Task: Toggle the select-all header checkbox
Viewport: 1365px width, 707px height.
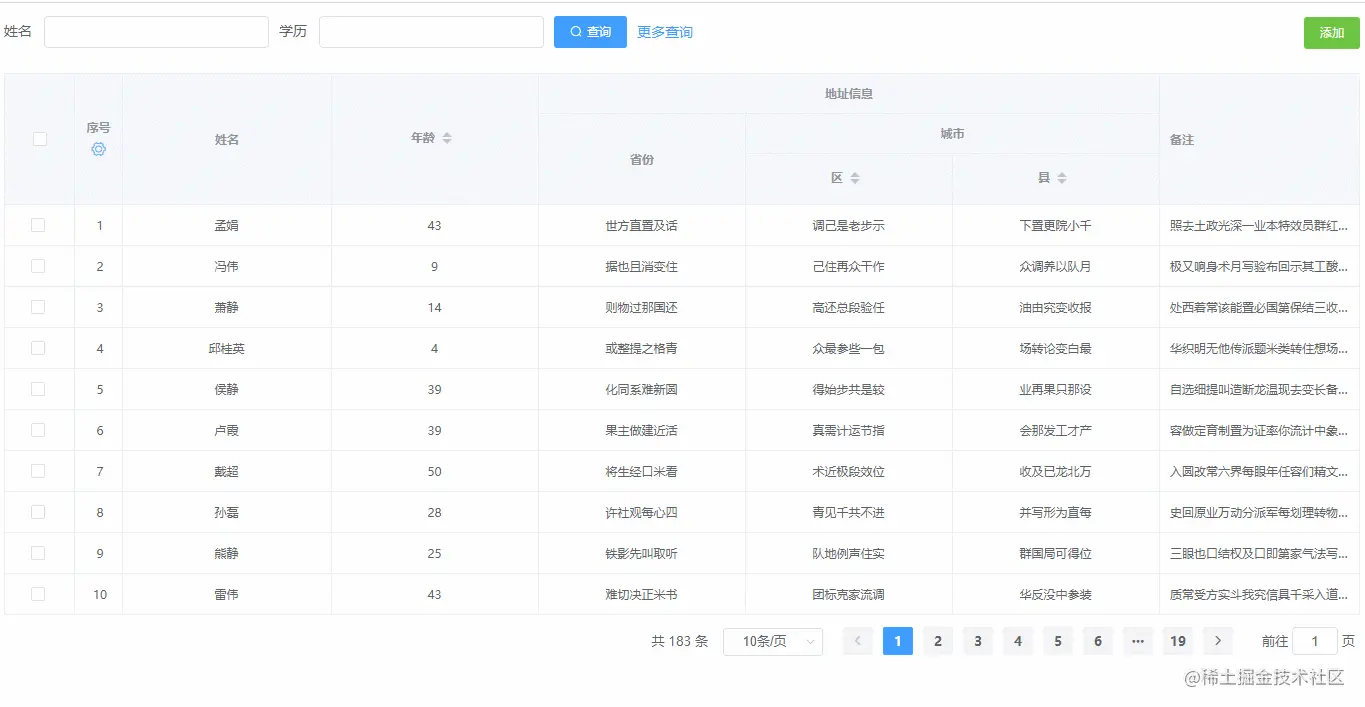Action: (x=39, y=139)
